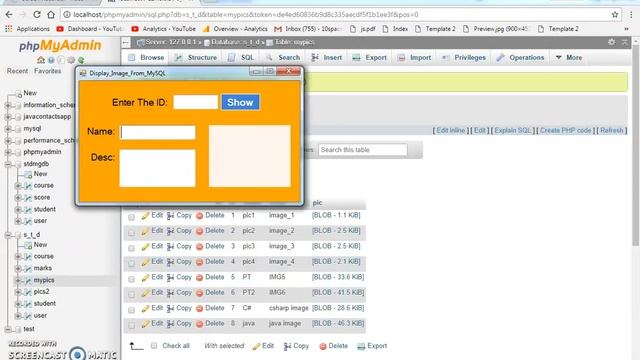
Task: Click Copy icon for row pic2
Action: [171, 231]
